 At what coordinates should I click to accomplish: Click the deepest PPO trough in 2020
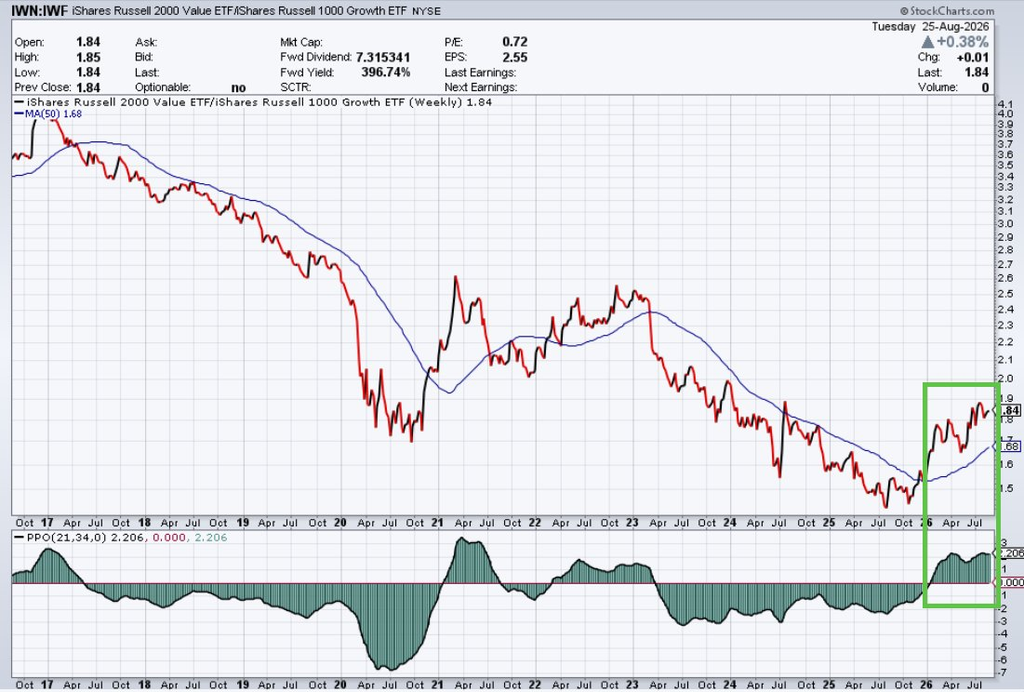click(x=387, y=667)
